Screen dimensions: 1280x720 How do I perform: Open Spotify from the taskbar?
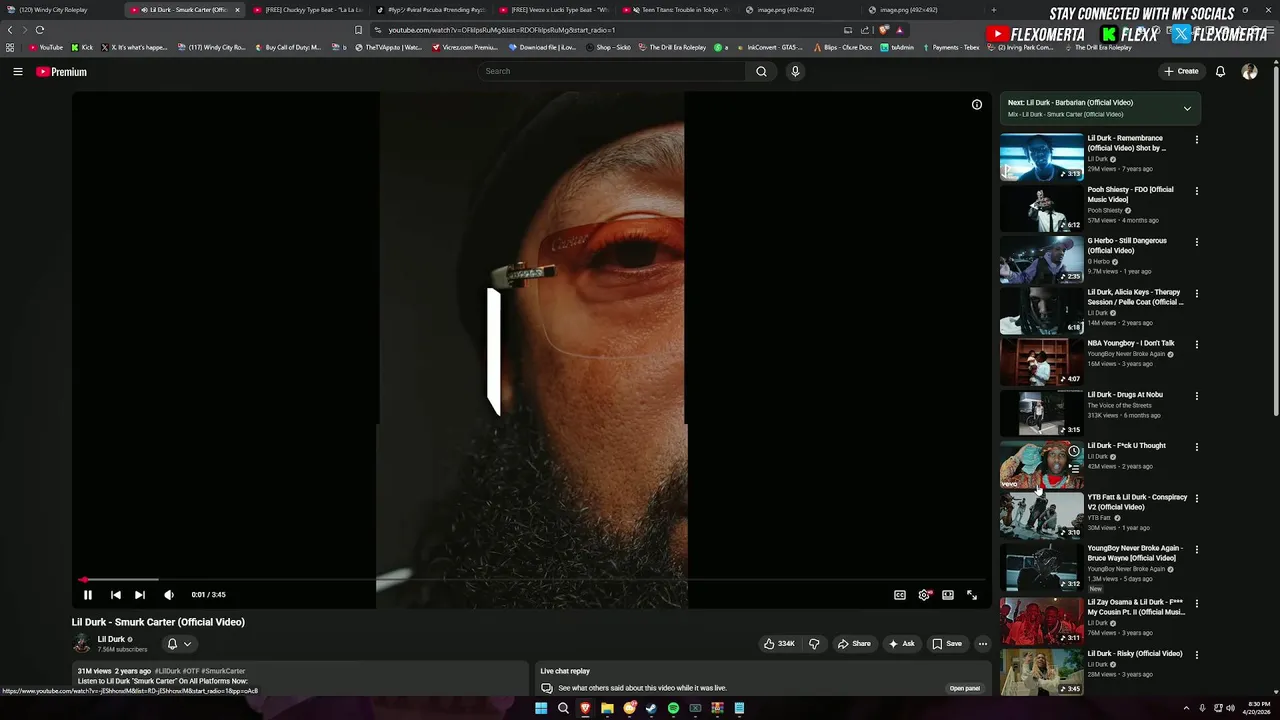[x=673, y=708]
